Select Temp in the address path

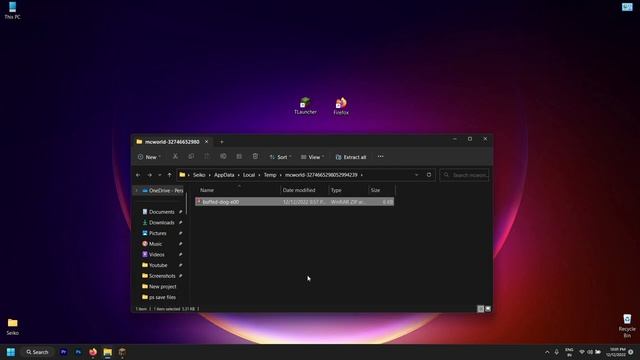point(270,175)
